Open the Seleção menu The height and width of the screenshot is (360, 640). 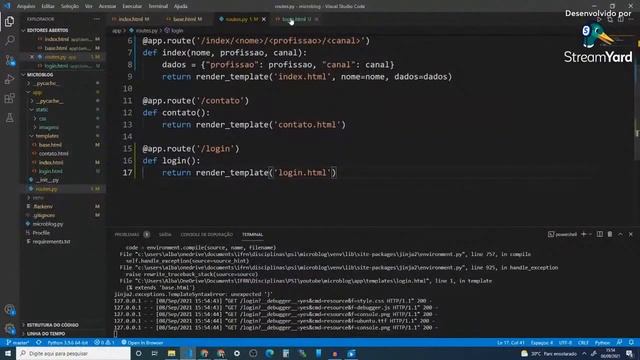pyautogui.click(x=70, y=6)
